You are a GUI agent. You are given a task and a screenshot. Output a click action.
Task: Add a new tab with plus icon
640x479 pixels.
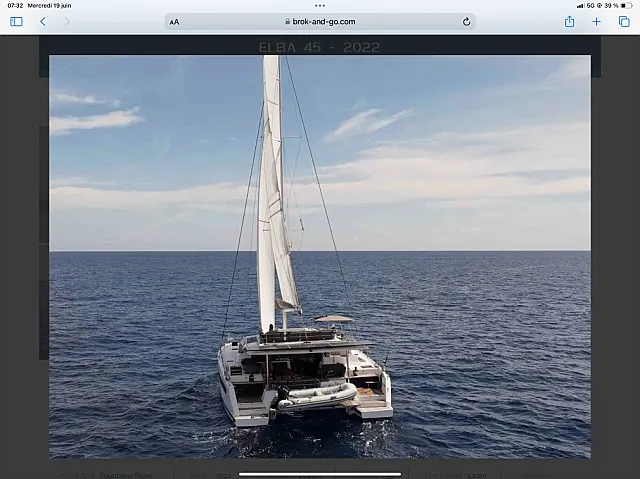click(x=596, y=22)
